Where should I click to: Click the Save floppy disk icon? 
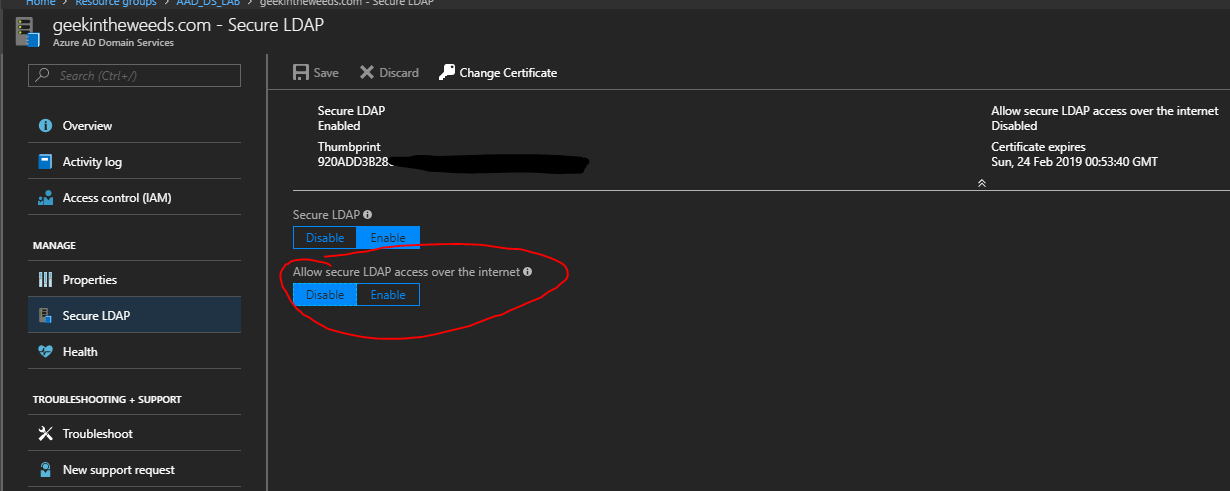[x=300, y=73]
